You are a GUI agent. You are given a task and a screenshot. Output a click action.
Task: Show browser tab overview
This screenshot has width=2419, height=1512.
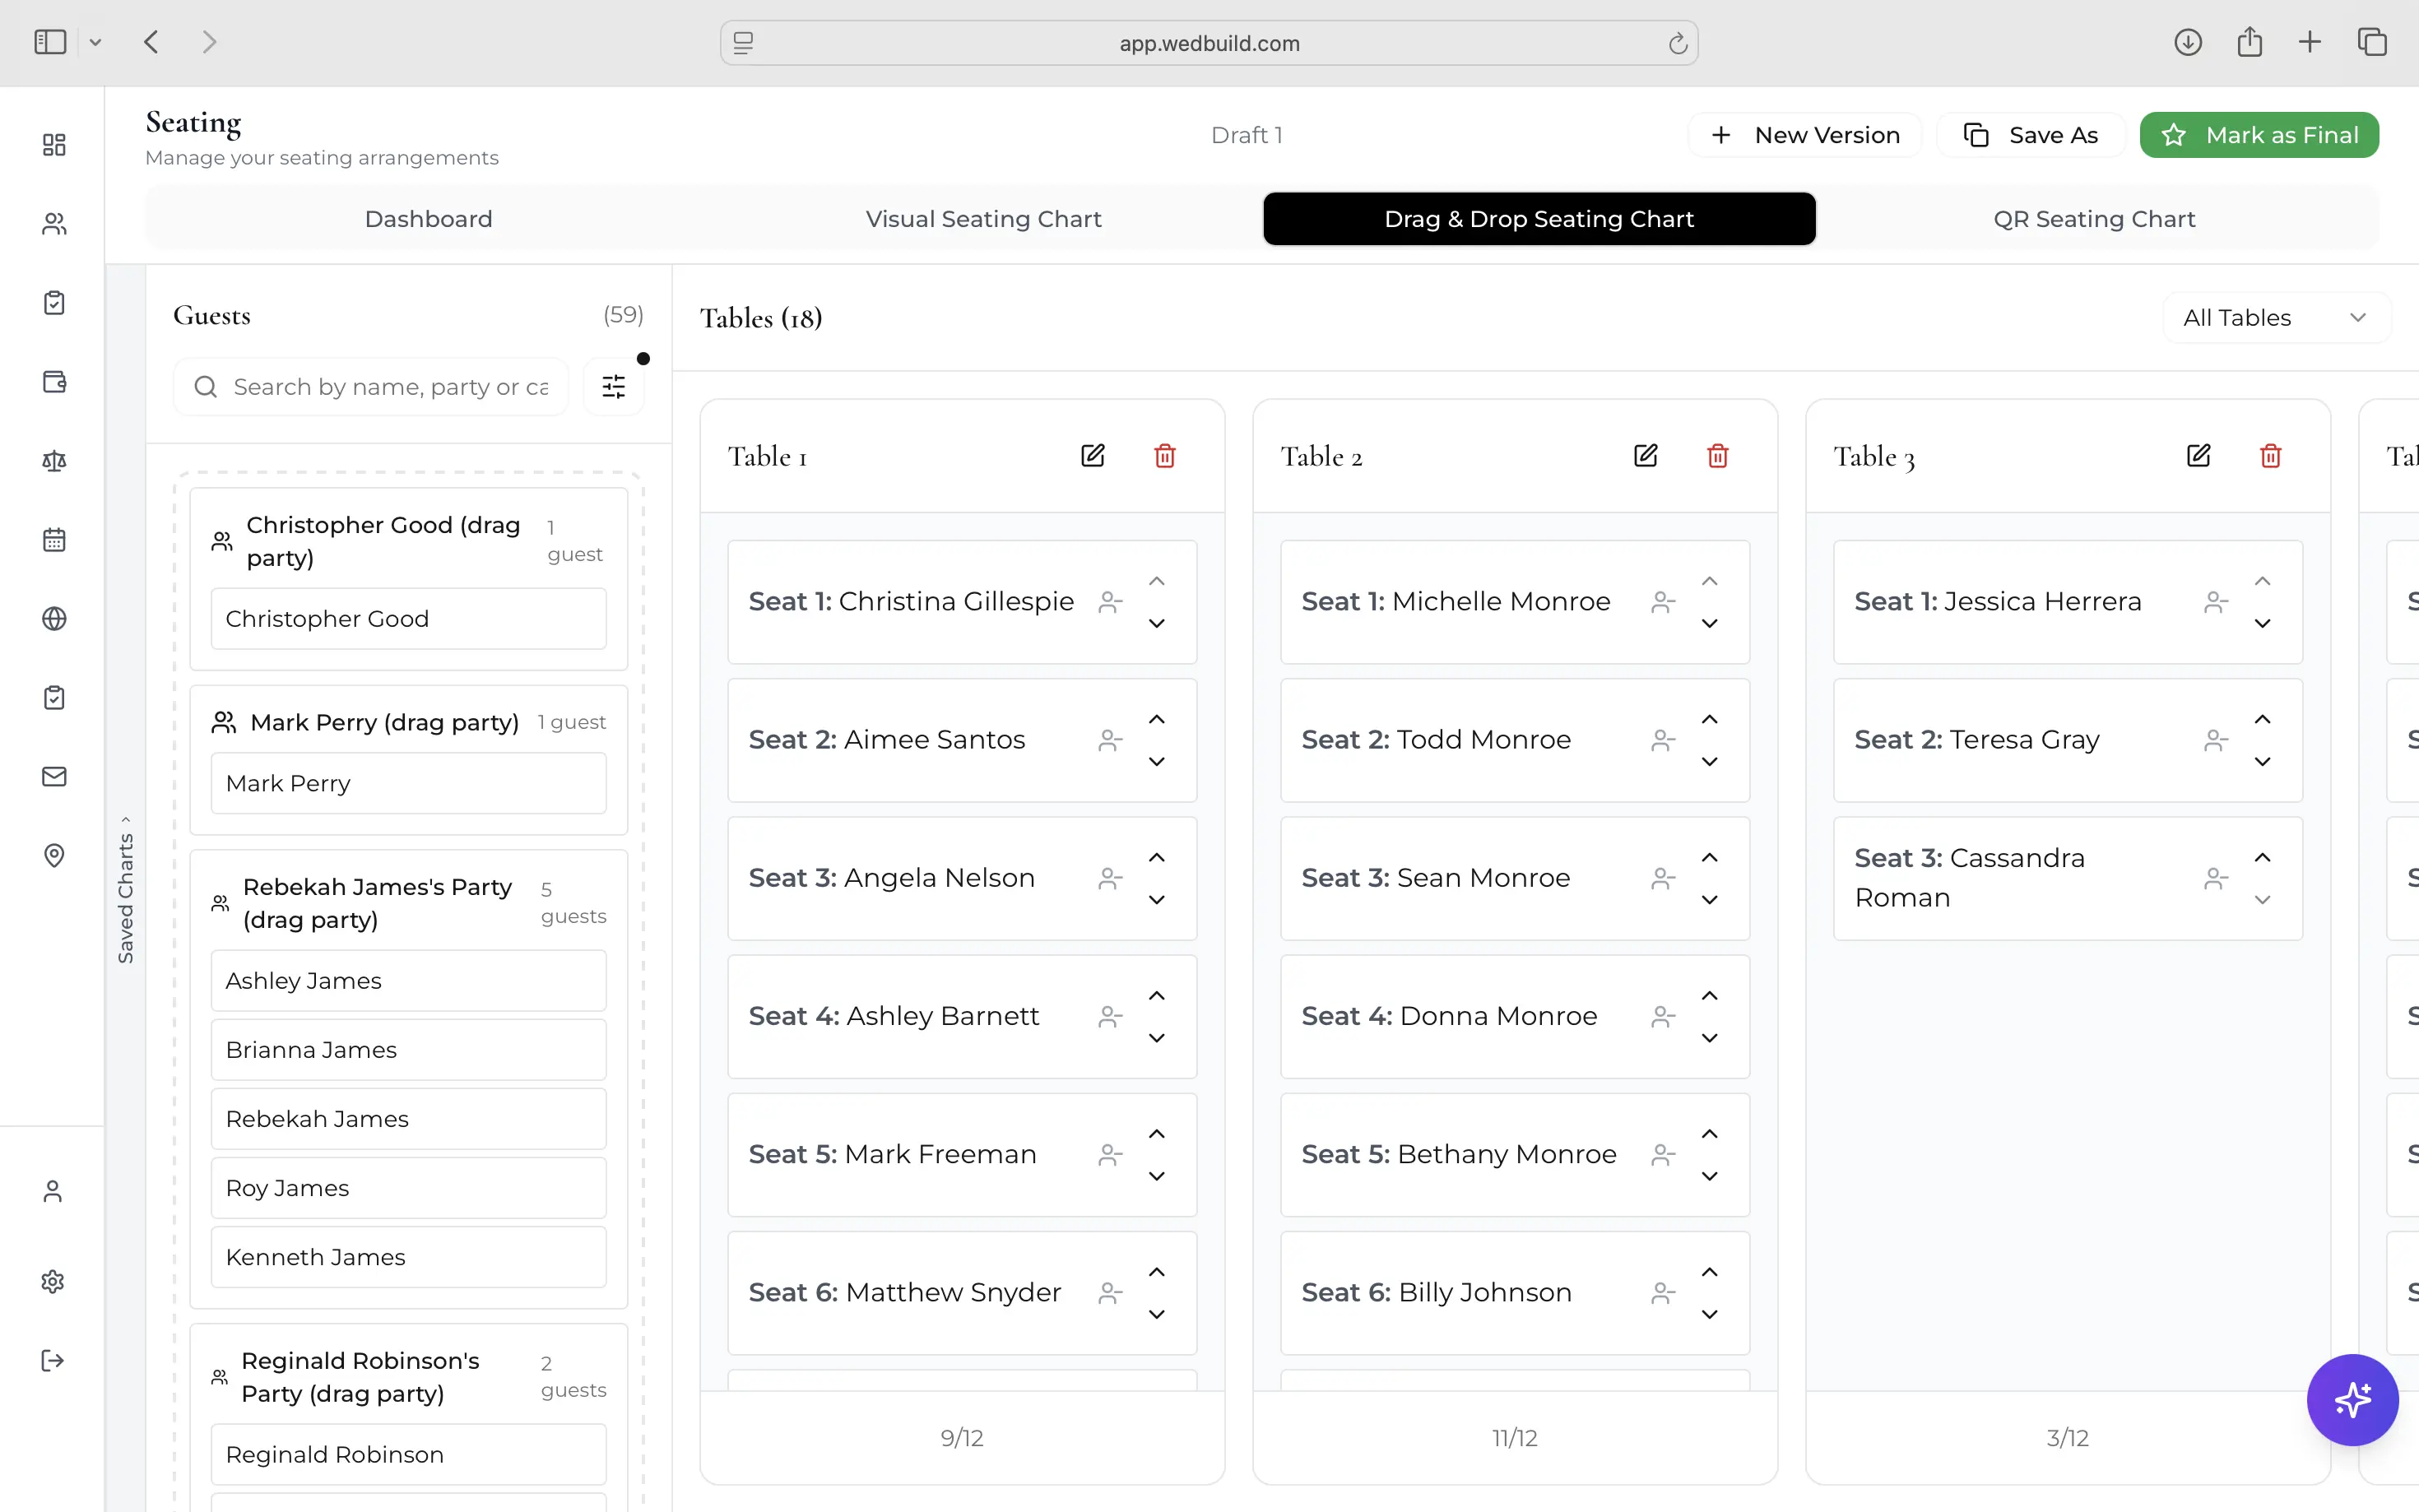pyautogui.click(x=2372, y=42)
